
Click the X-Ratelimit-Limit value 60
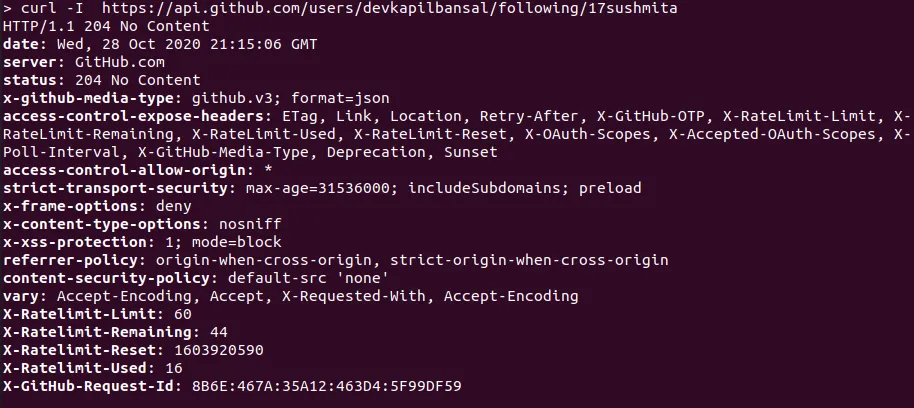pyautogui.click(x=182, y=314)
